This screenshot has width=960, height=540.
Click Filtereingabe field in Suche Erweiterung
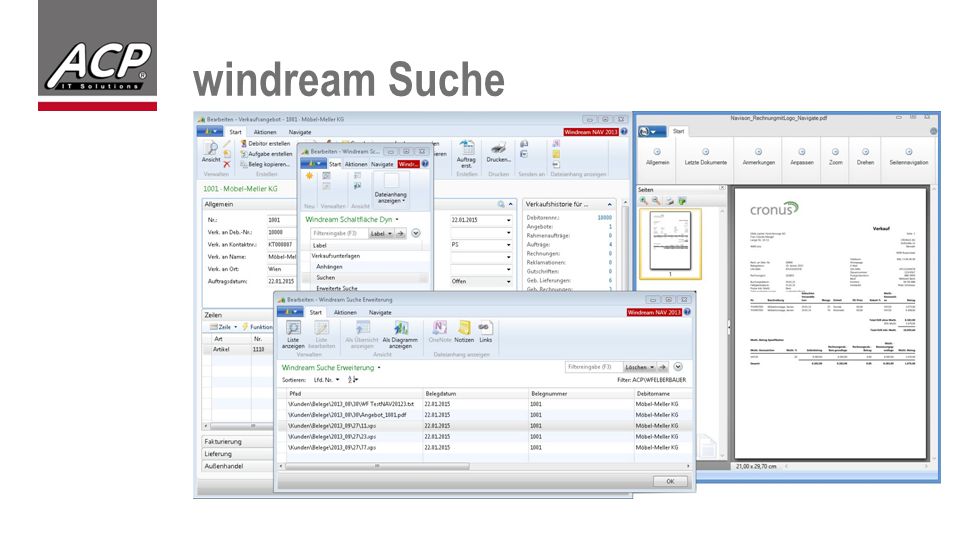[x=593, y=367]
